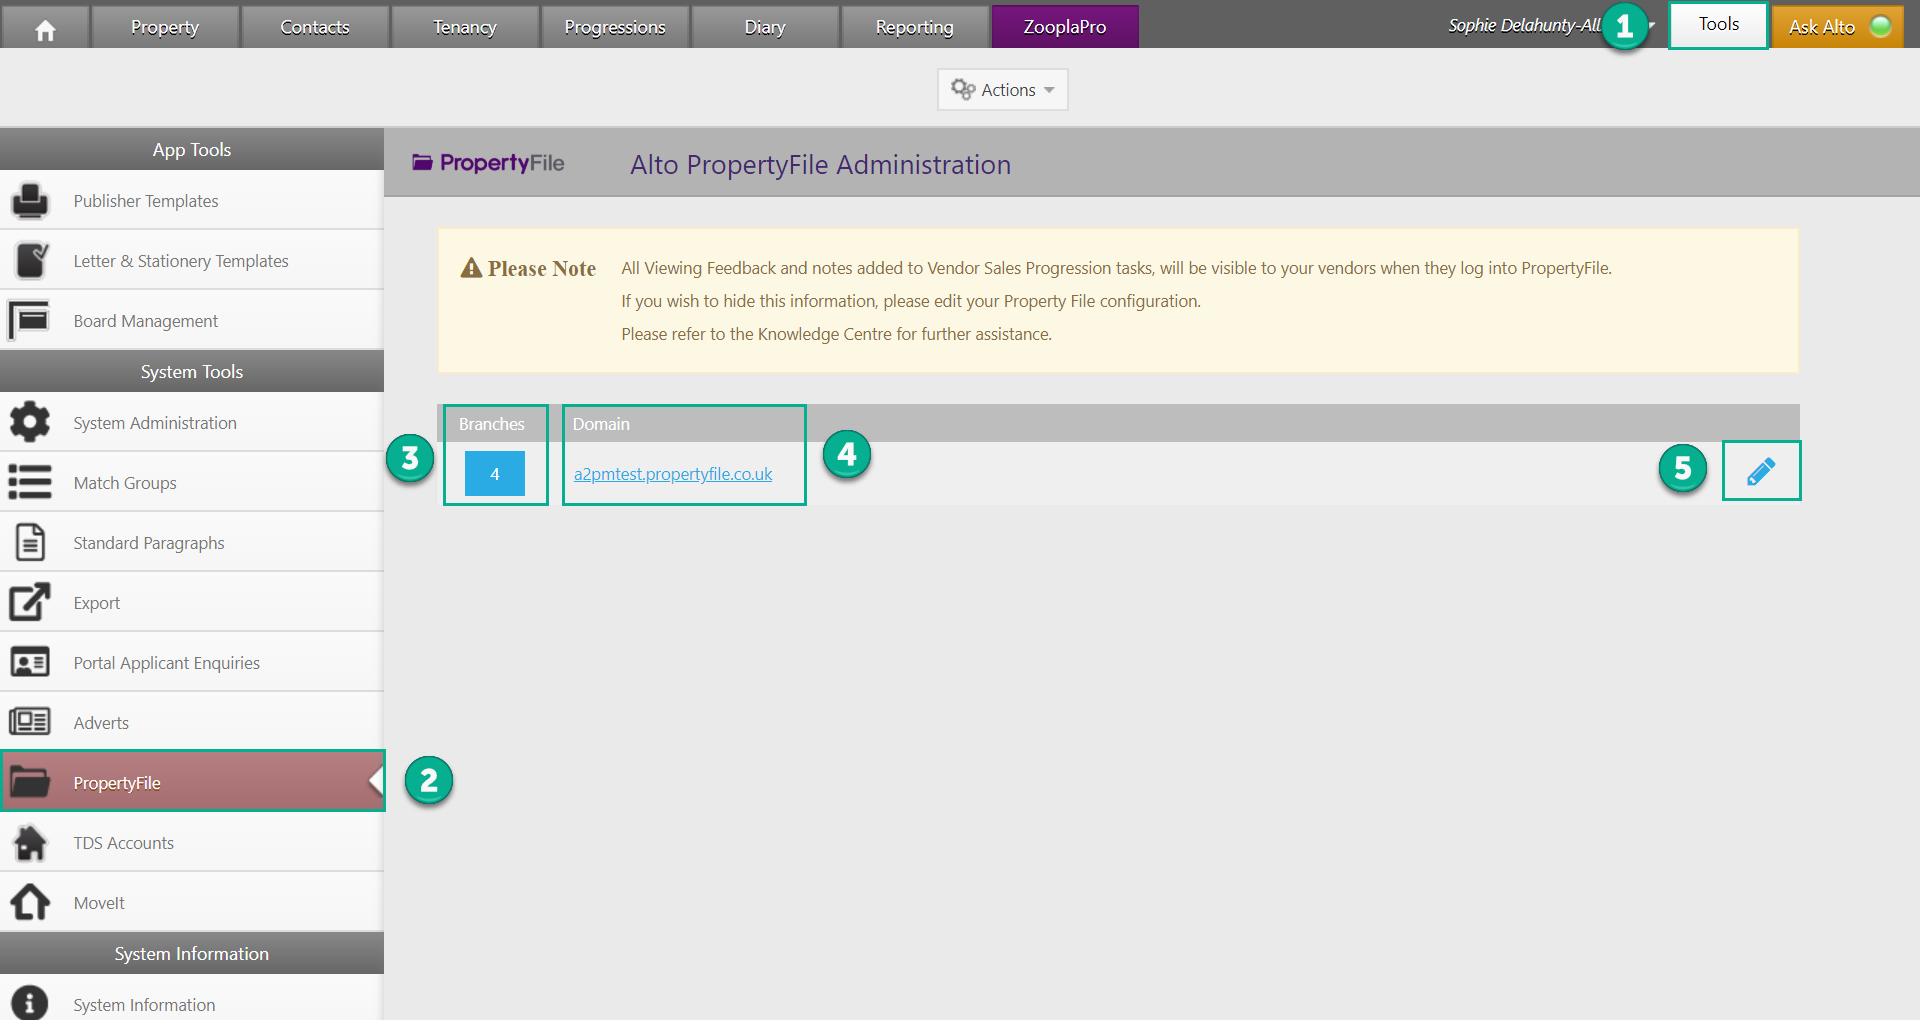Open Match Groups from System Tools
The image size is (1920, 1020).
192,483
